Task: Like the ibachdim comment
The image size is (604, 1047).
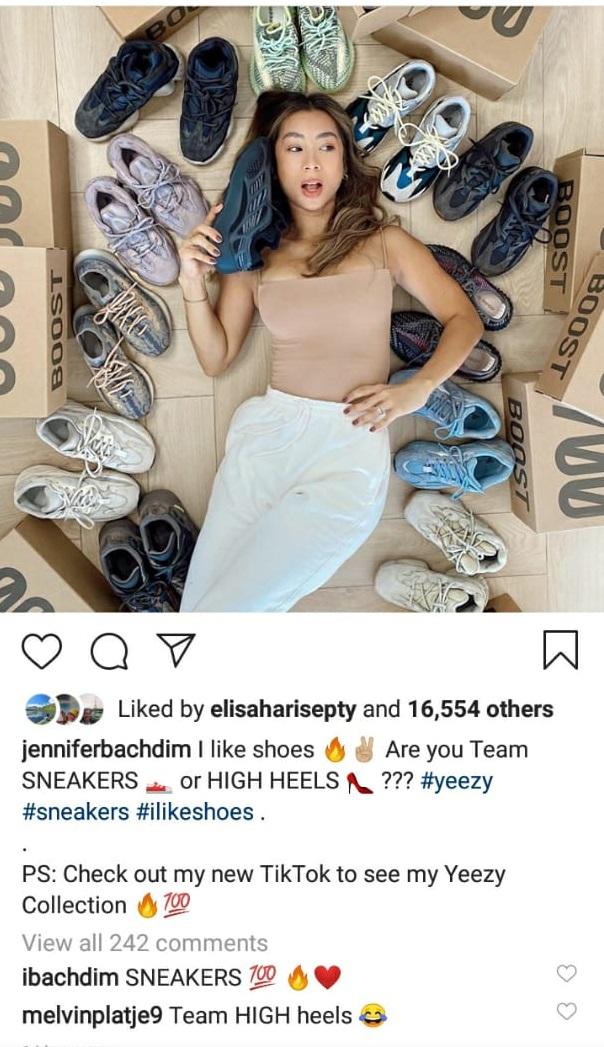Action: tap(566, 974)
